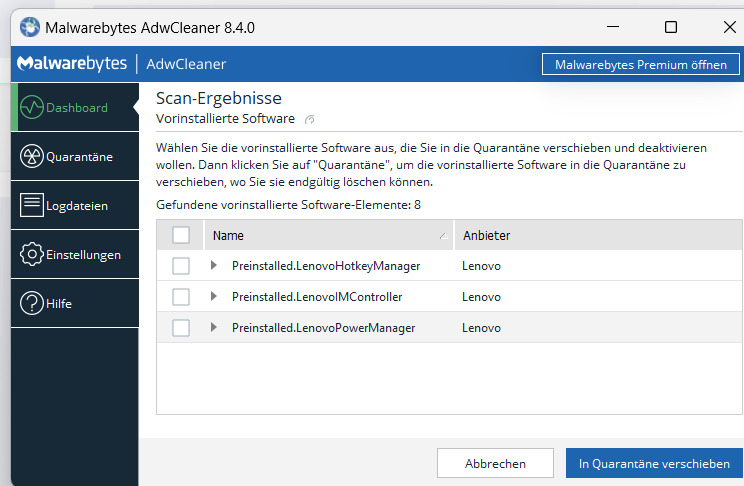This screenshot has height=486, width=744.
Task: Check the Preinstalled.LenovoHotkeyManager checkbox
Action: tap(181, 266)
